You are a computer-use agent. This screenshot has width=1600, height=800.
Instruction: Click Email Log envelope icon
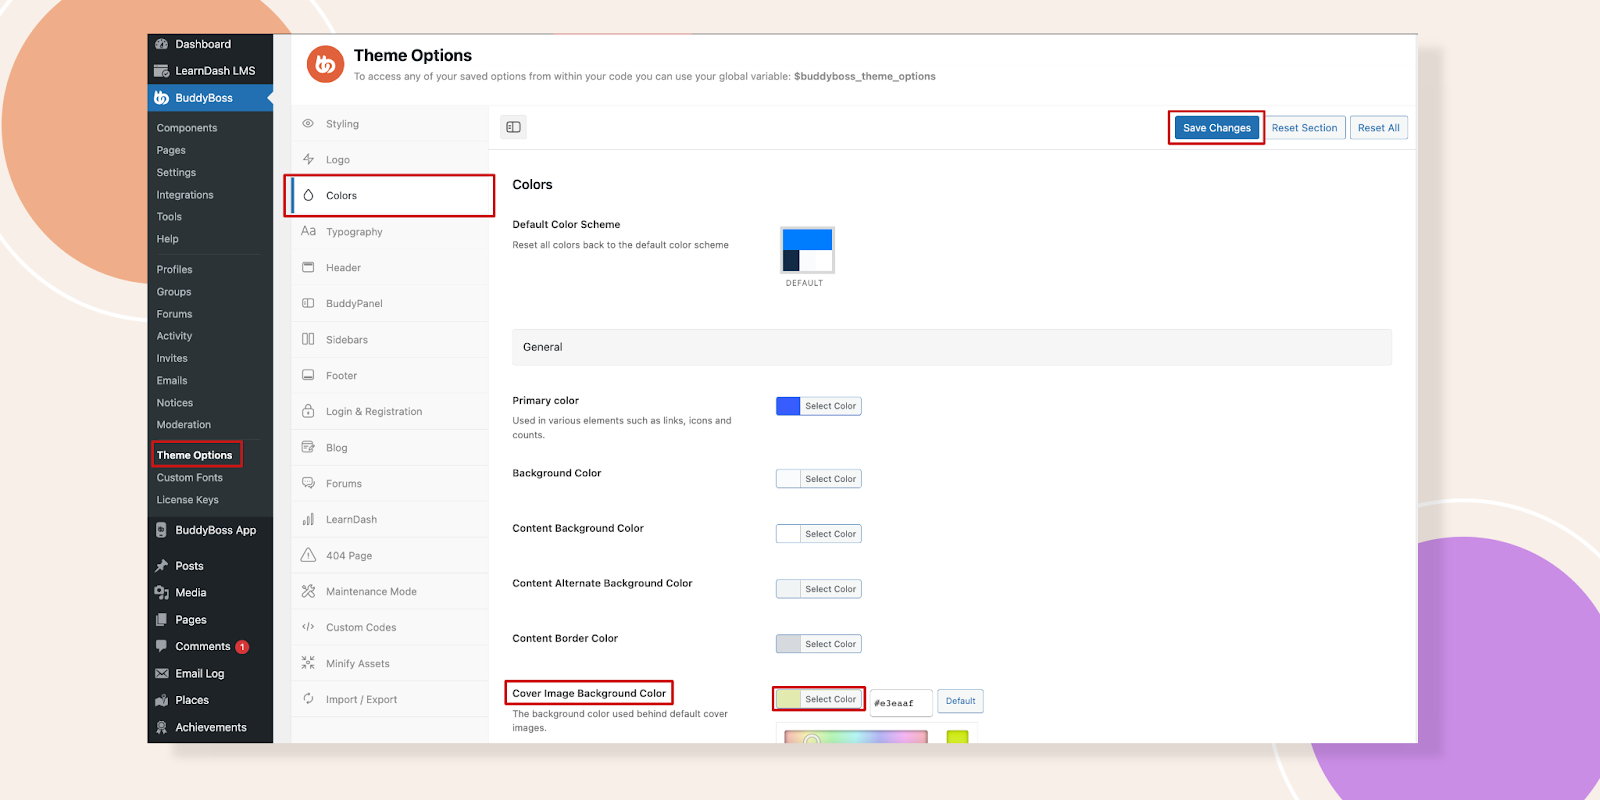(x=162, y=674)
